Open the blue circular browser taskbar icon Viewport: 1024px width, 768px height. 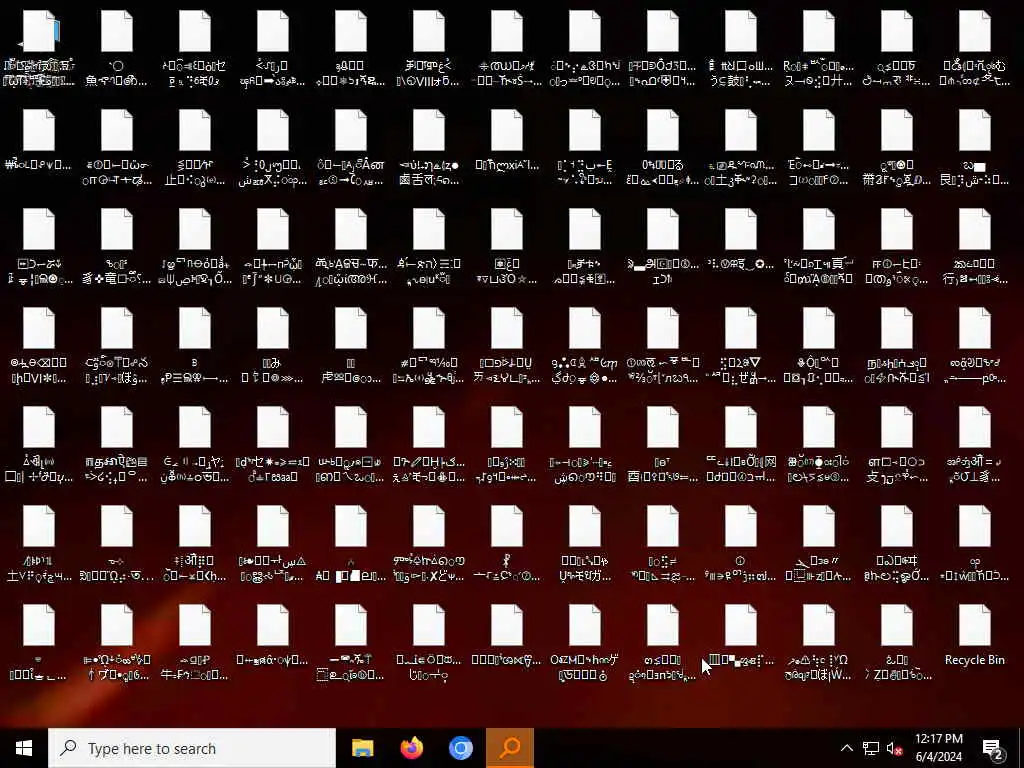coord(460,748)
